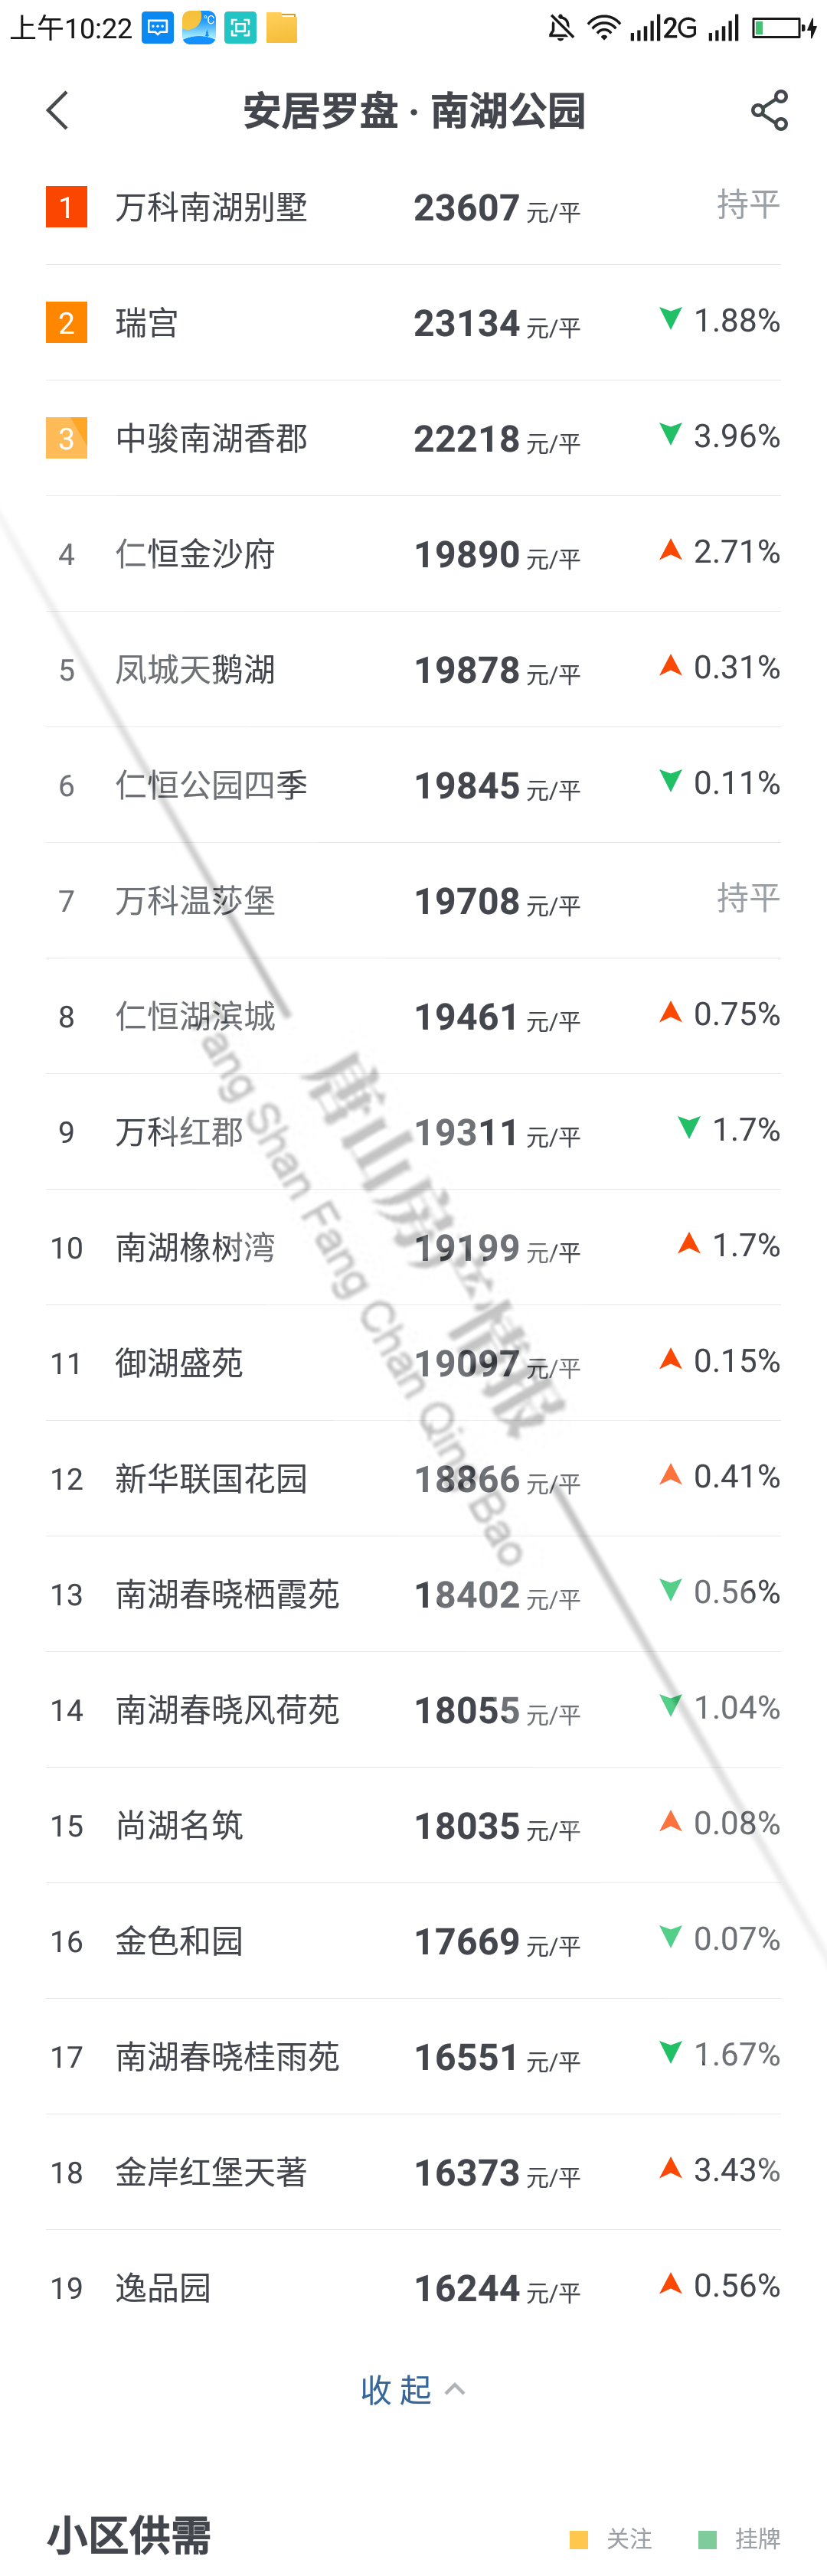Open the share icon

769,110
